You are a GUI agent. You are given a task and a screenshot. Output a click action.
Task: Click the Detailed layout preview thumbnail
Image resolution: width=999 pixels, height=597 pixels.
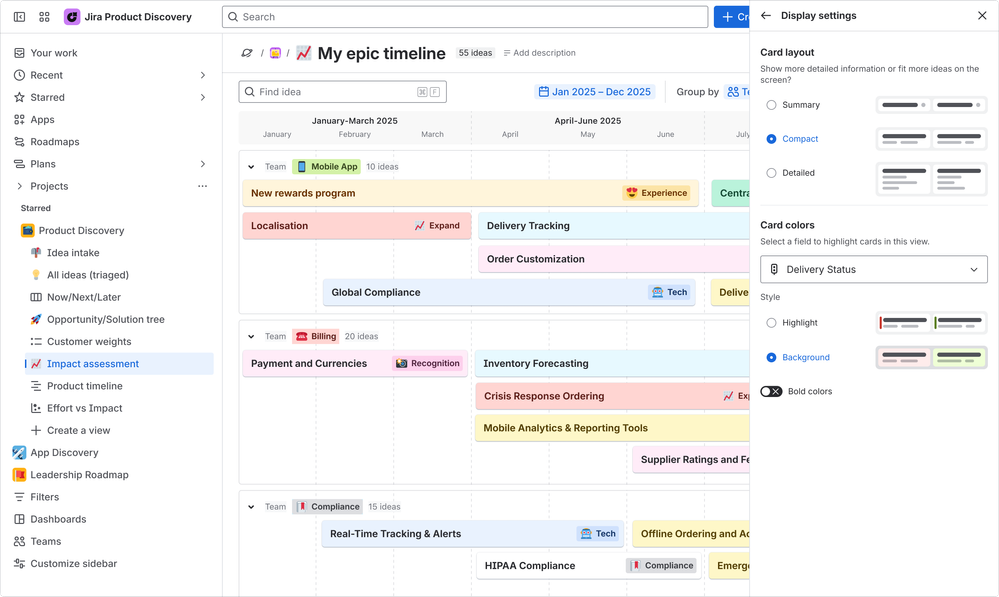click(931, 179)
